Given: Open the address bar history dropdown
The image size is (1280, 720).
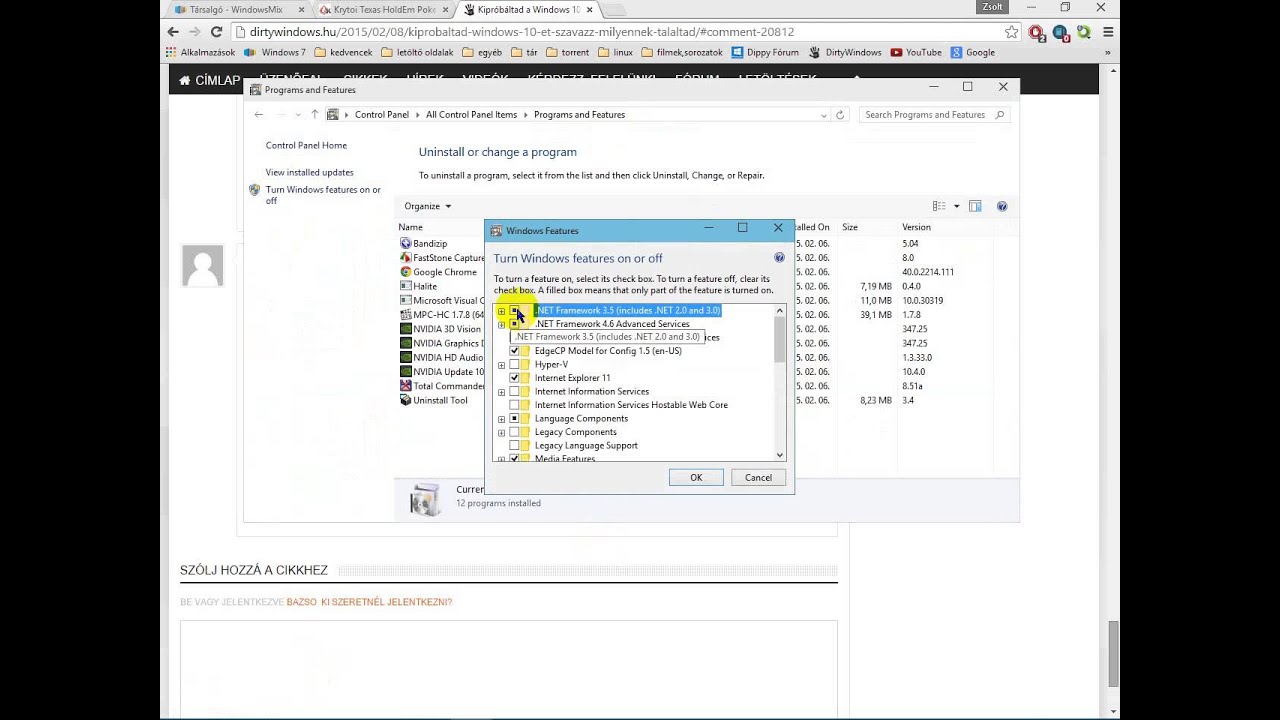Looking at the screenshot, I should point(824,115).
